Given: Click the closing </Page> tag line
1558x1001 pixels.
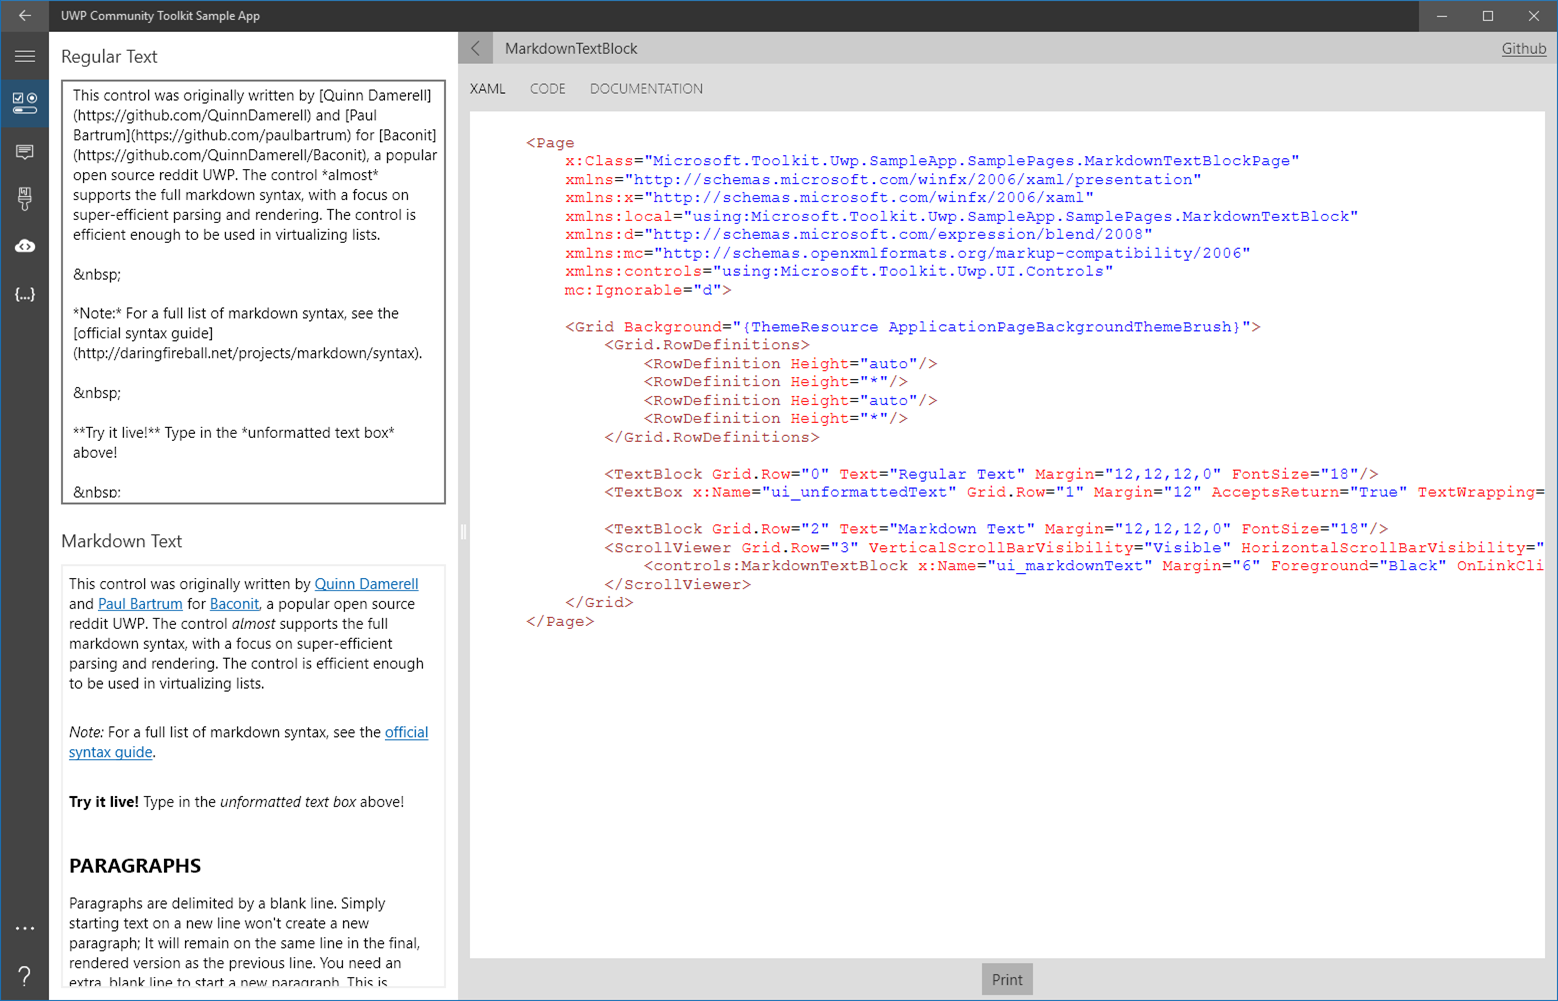Looking at the screenshot, I should (x=560, y=622).
